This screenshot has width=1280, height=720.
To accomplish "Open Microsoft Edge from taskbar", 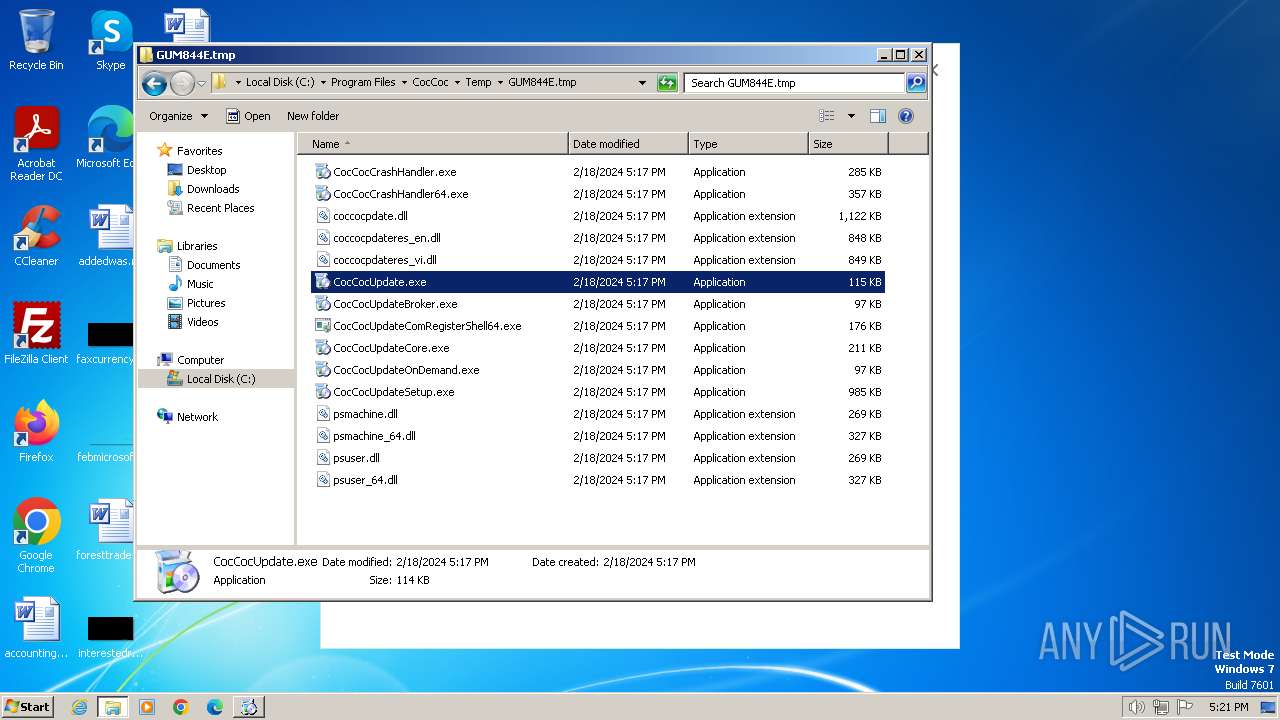I will click(x=215, y=707).
